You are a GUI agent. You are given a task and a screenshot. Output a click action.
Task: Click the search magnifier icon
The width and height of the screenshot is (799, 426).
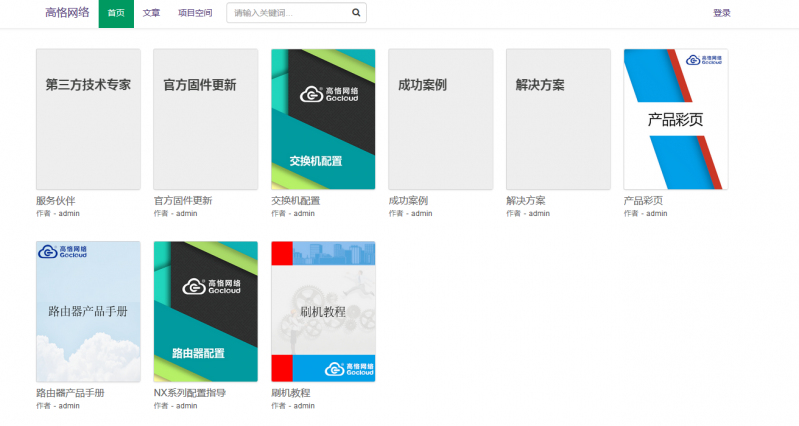click(x=356, y=13)
